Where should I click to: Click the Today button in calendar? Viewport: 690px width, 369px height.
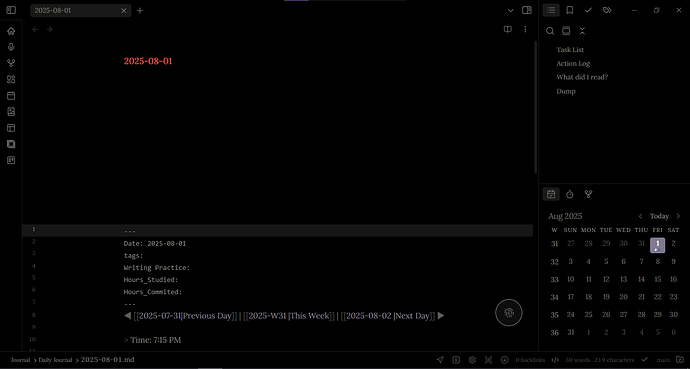coord(659,216)
